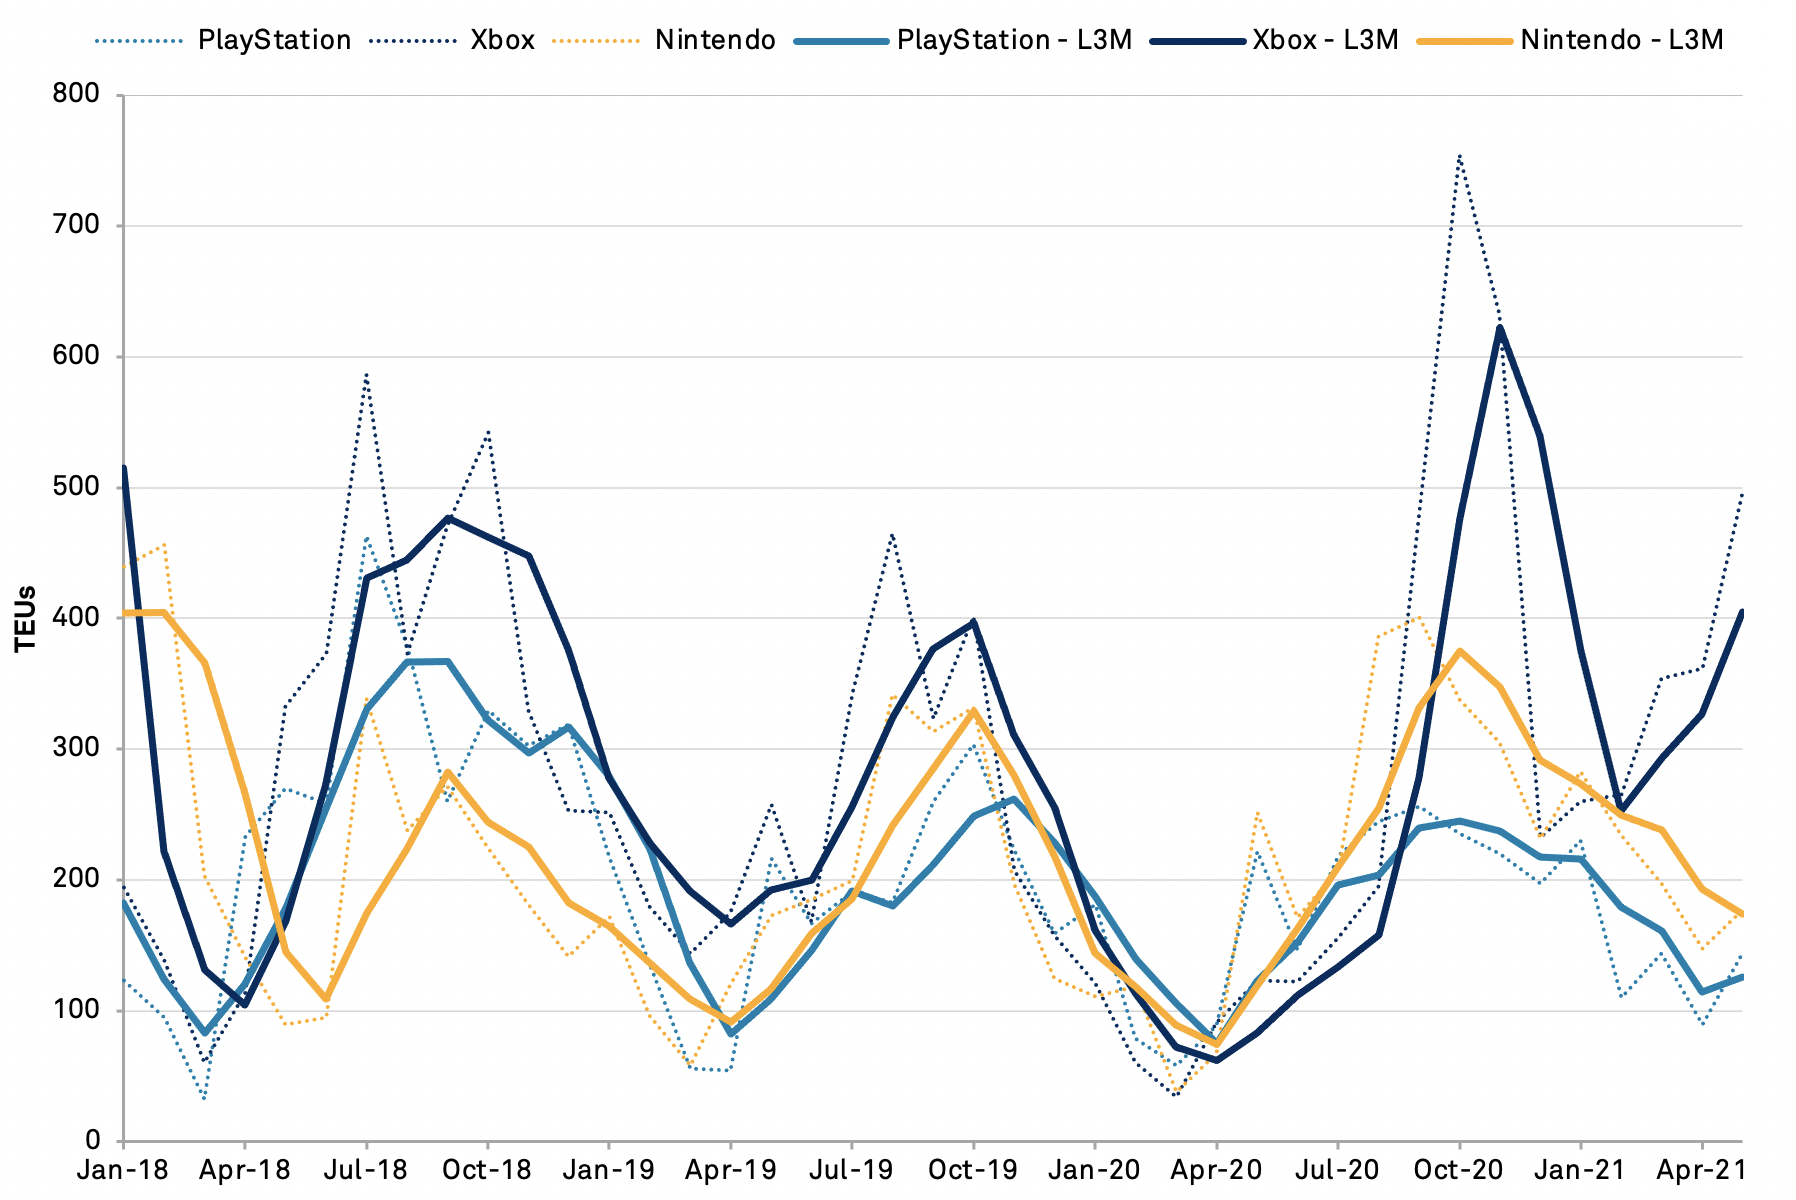Select the Apr-20 x-axis label

(1216, 1170)
